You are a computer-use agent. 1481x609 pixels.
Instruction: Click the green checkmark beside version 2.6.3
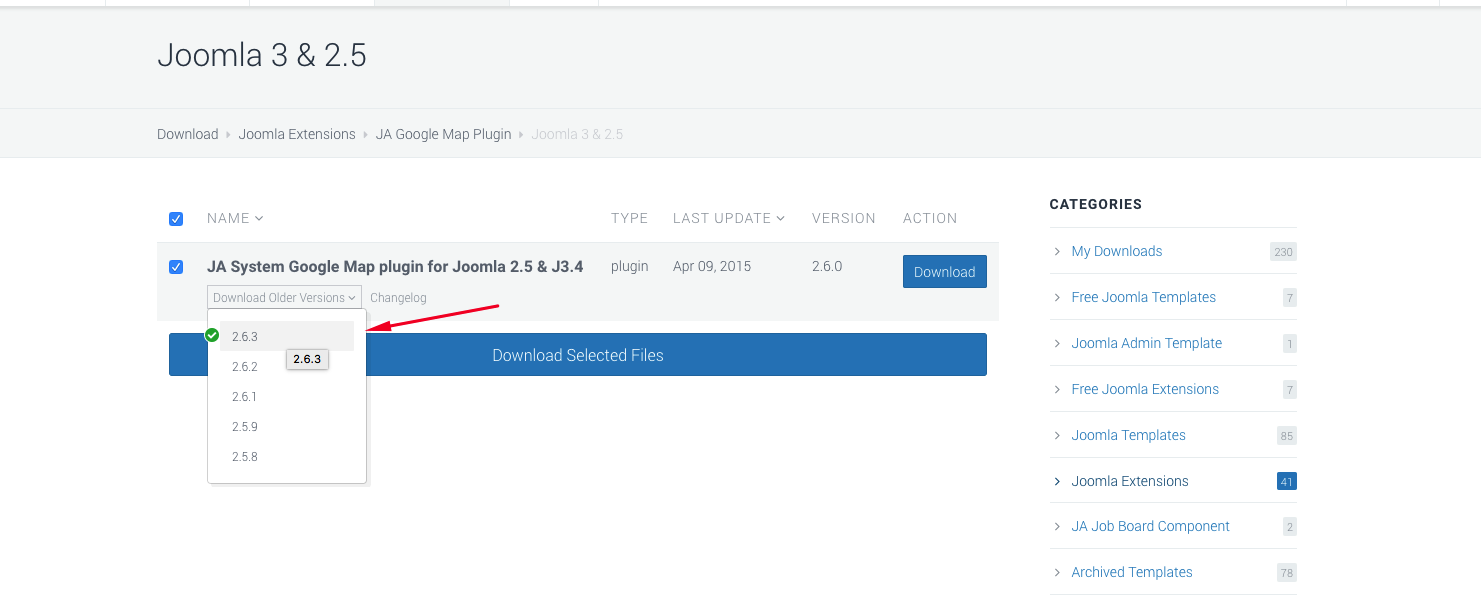coord(211,335)
